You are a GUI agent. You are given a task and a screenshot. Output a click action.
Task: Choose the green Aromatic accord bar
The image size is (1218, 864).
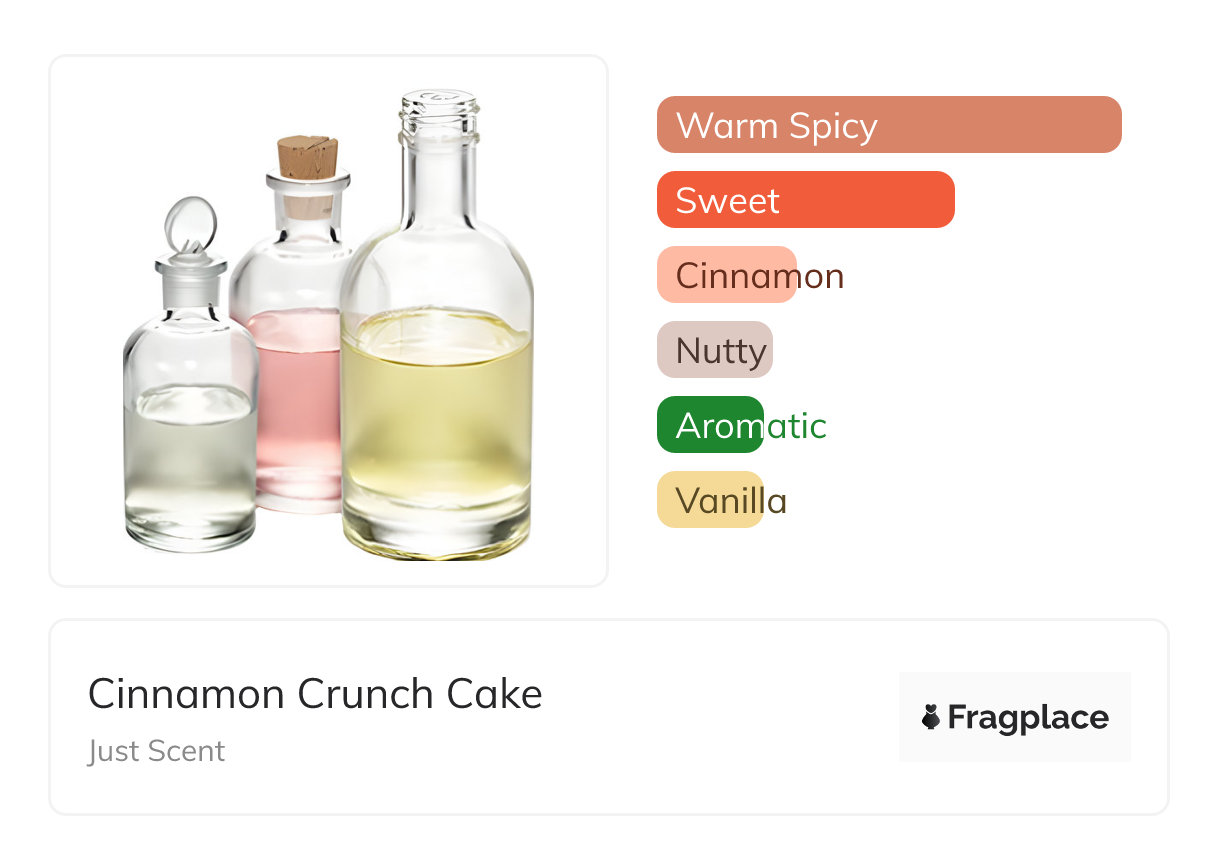coord(710,425)
